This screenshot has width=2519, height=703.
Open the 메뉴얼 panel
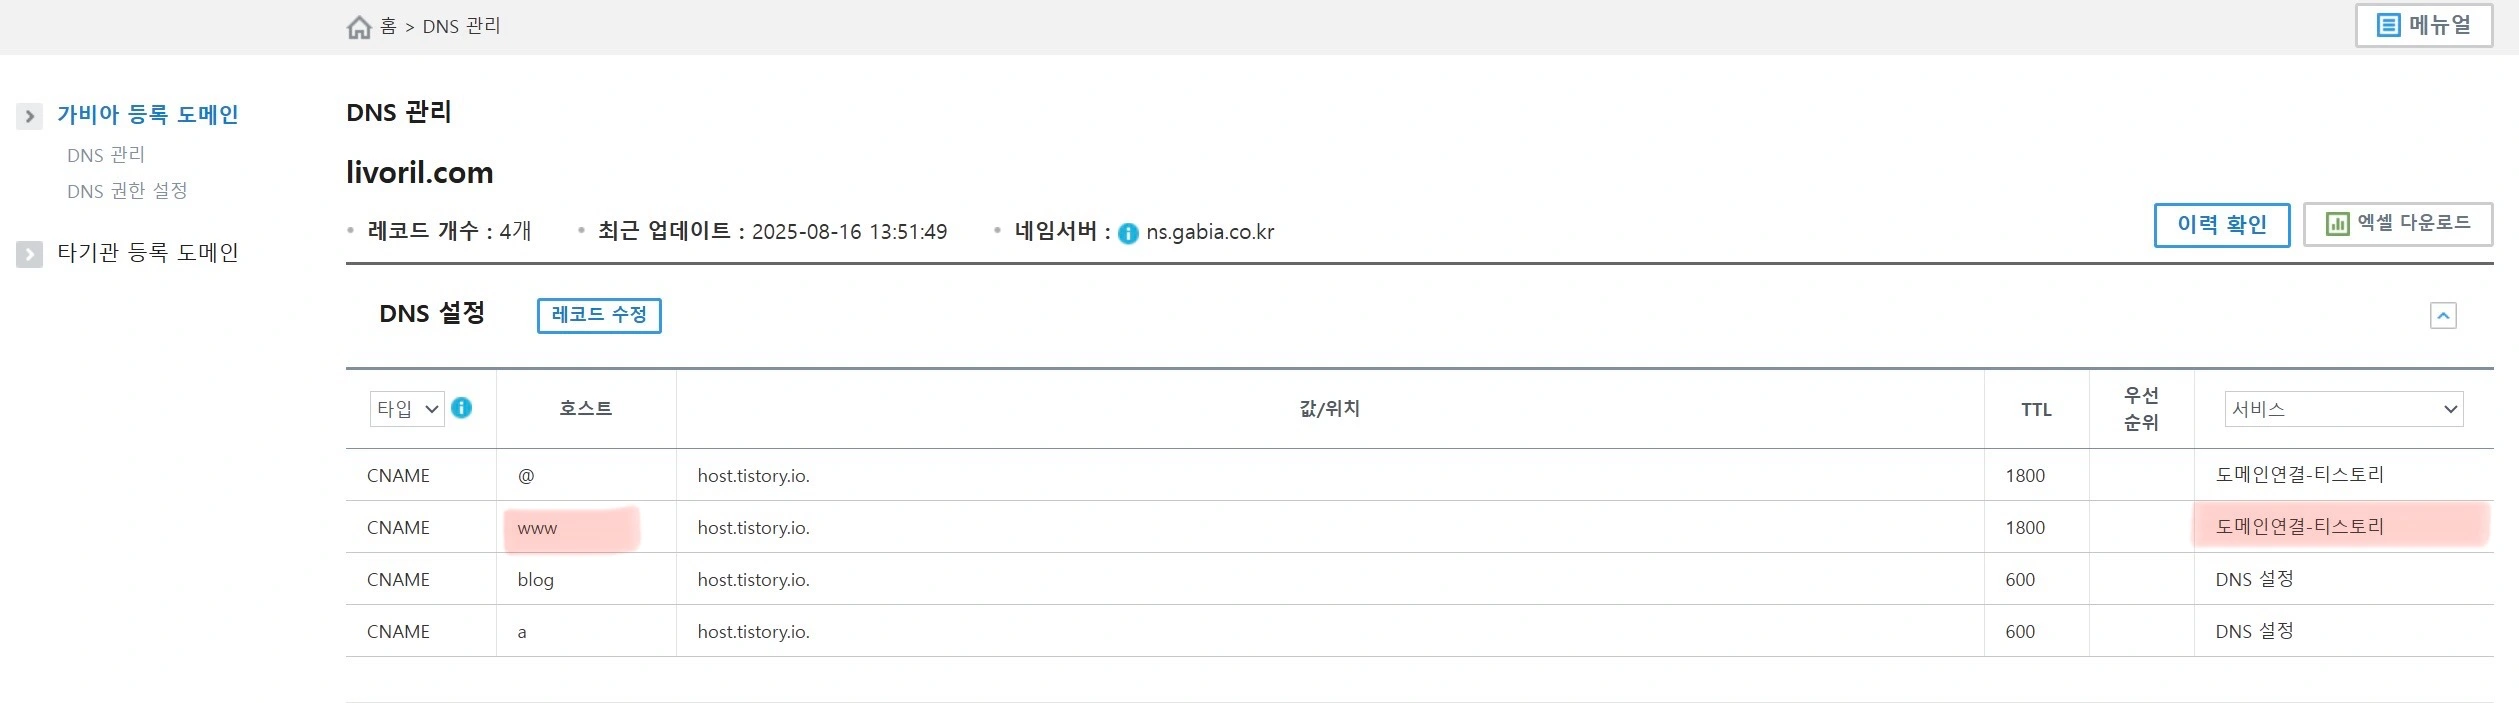click(2423, 25)
